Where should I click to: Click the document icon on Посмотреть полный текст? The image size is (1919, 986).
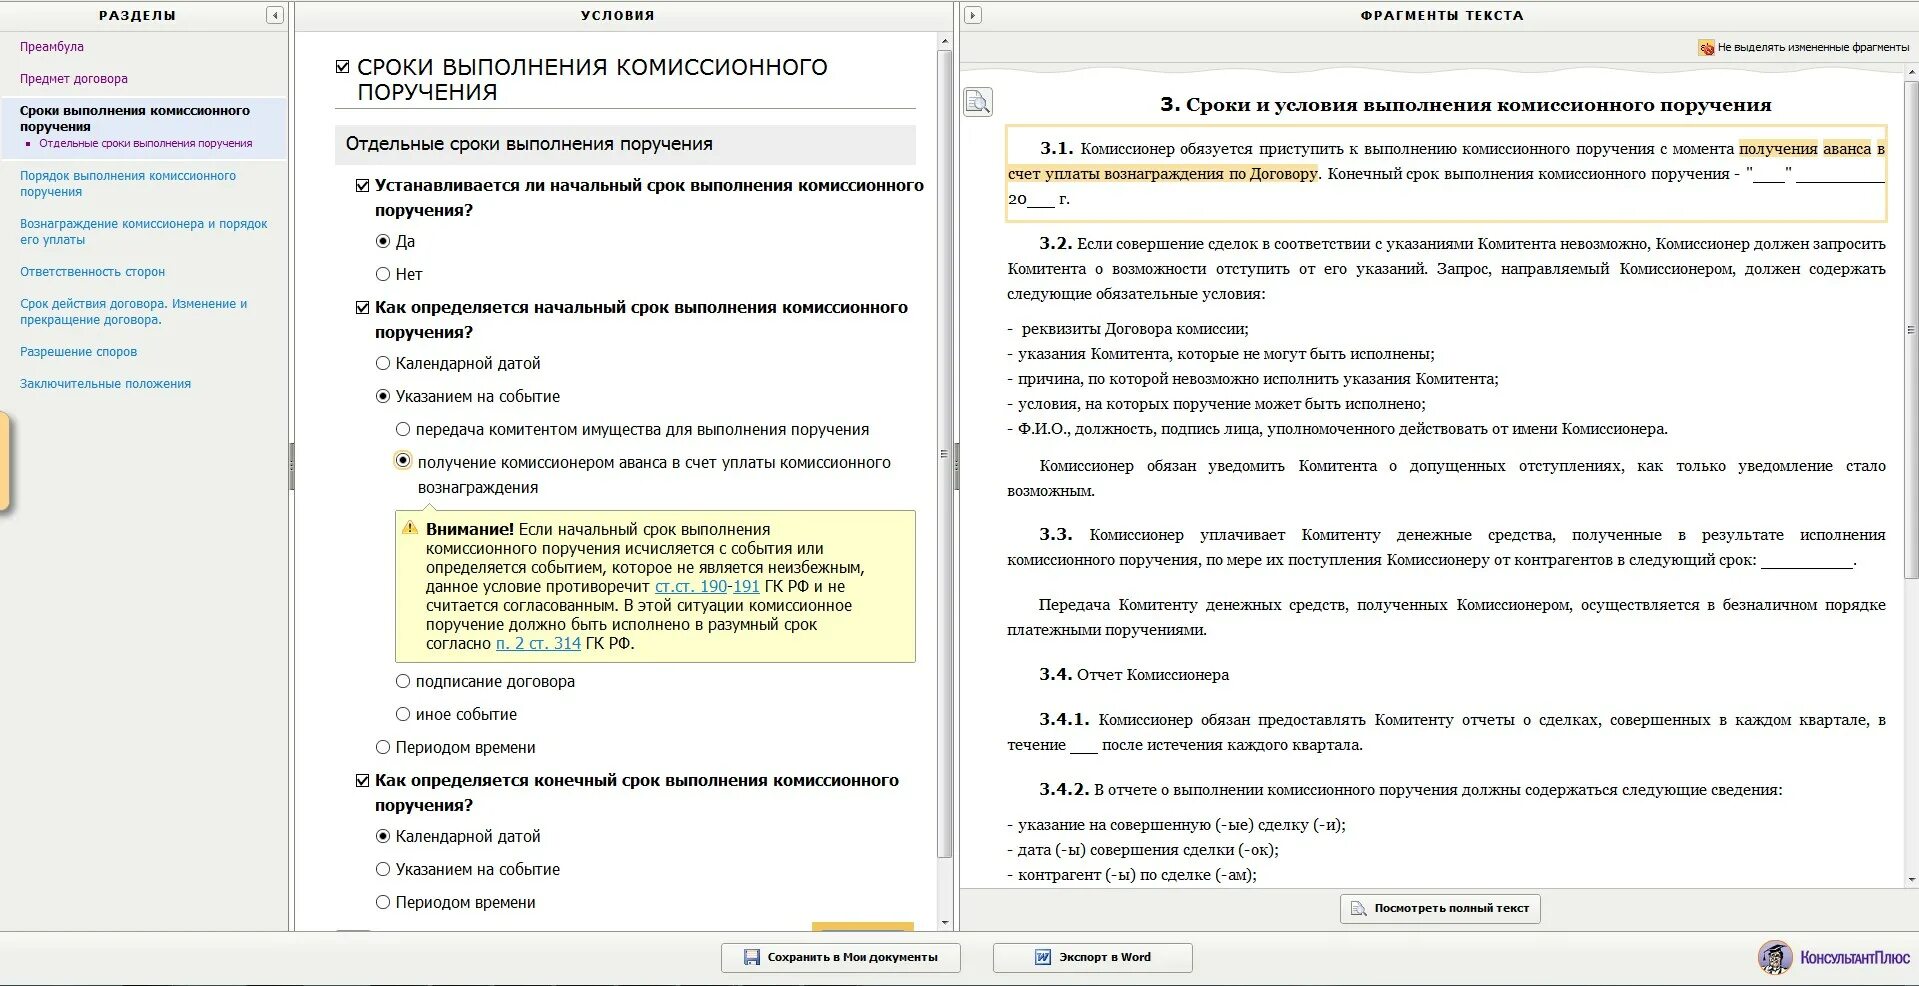[1358, 908]
